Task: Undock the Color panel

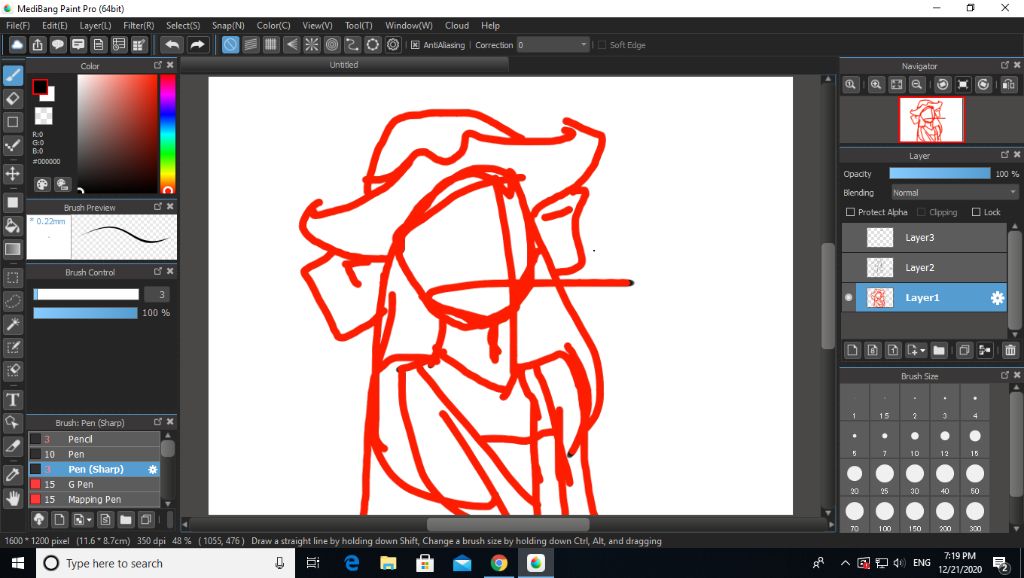Action: (157, 65)
